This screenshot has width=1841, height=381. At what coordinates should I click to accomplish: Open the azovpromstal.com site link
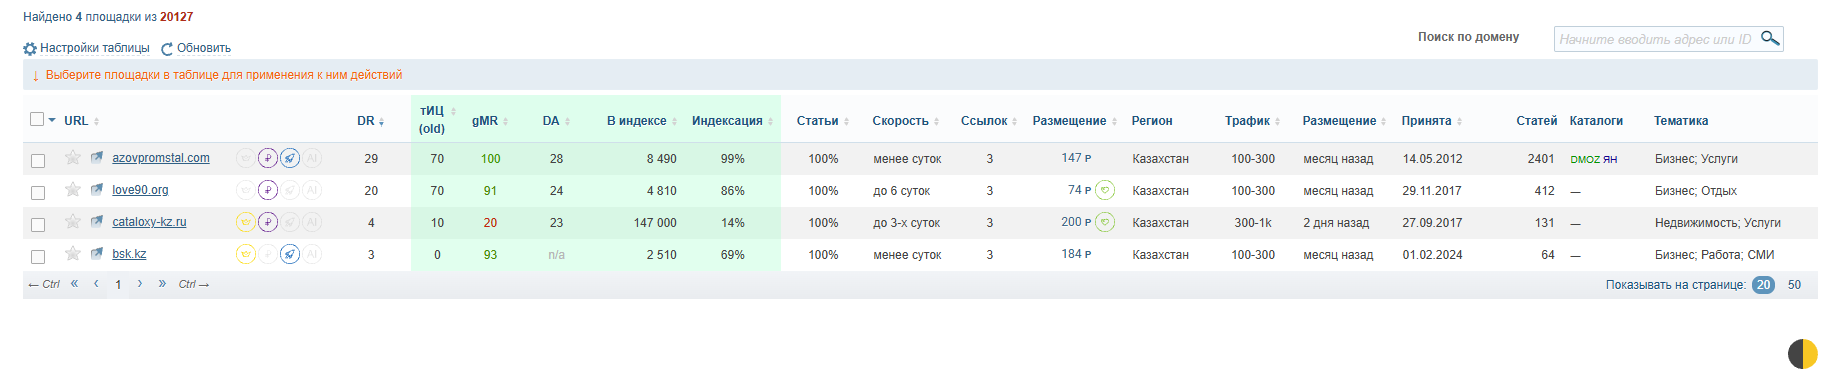pos(161,158)
